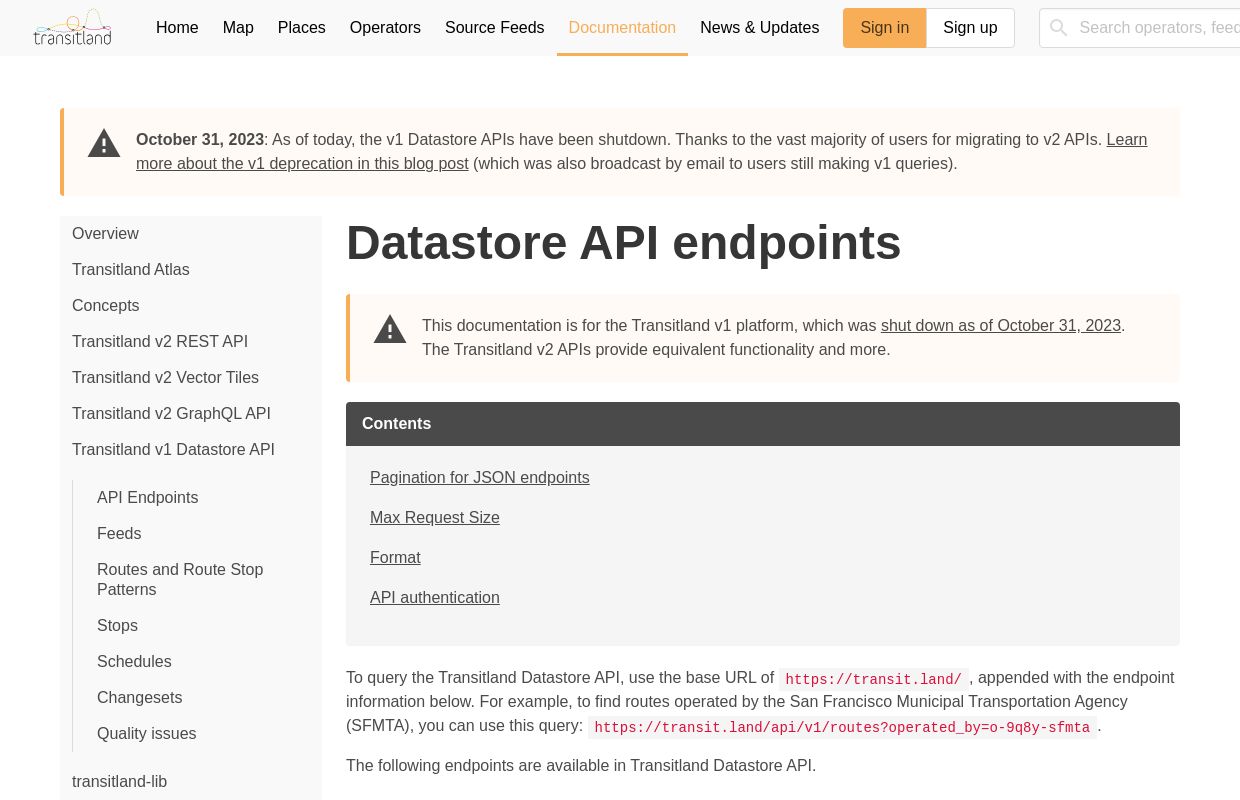Open the Operators page
The height and width of the screenshot is (800, 1240).
click(385, 28)
